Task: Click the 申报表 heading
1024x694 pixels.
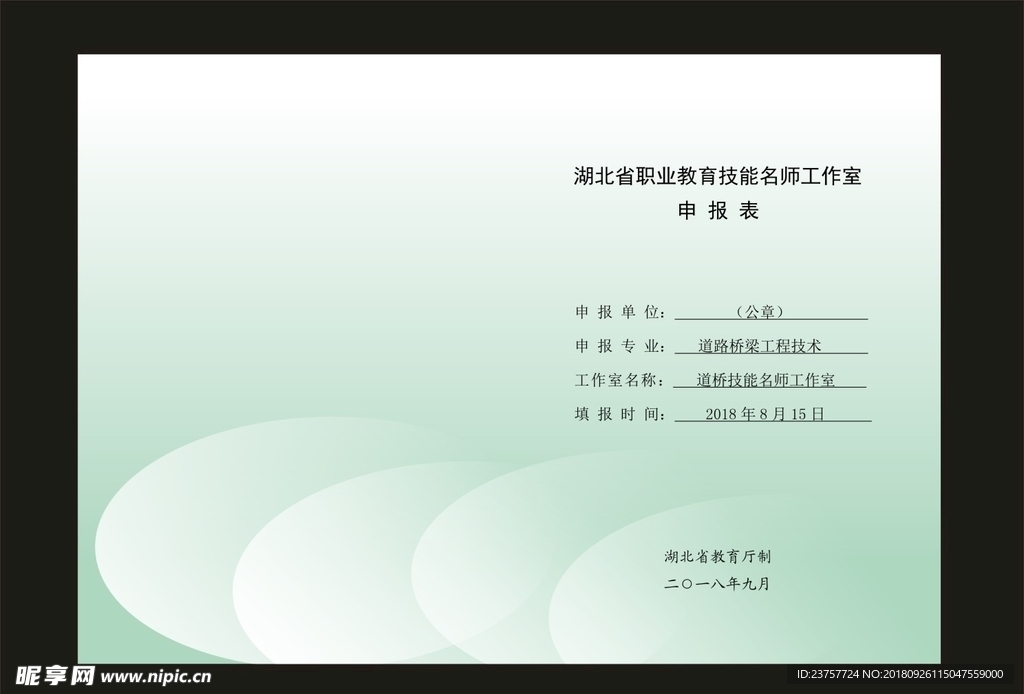Action: pos(718,211)
